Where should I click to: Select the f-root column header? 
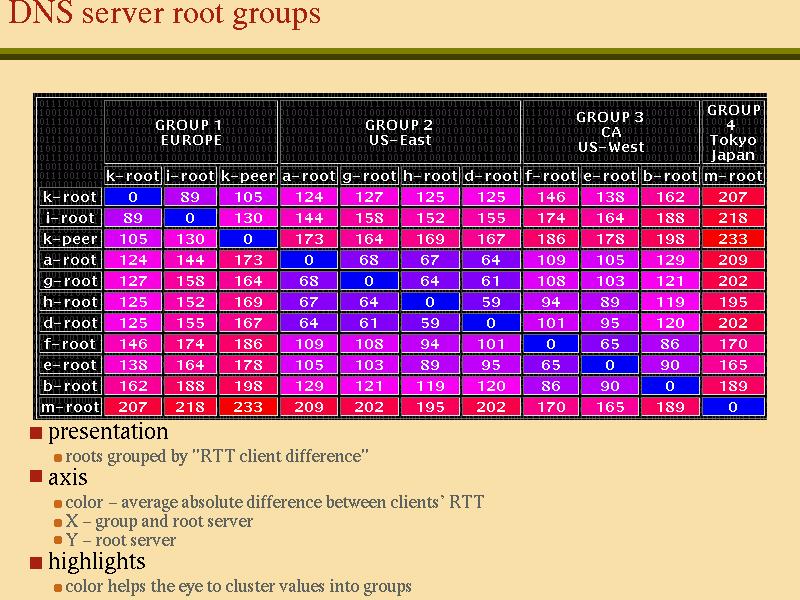(551, 176)
